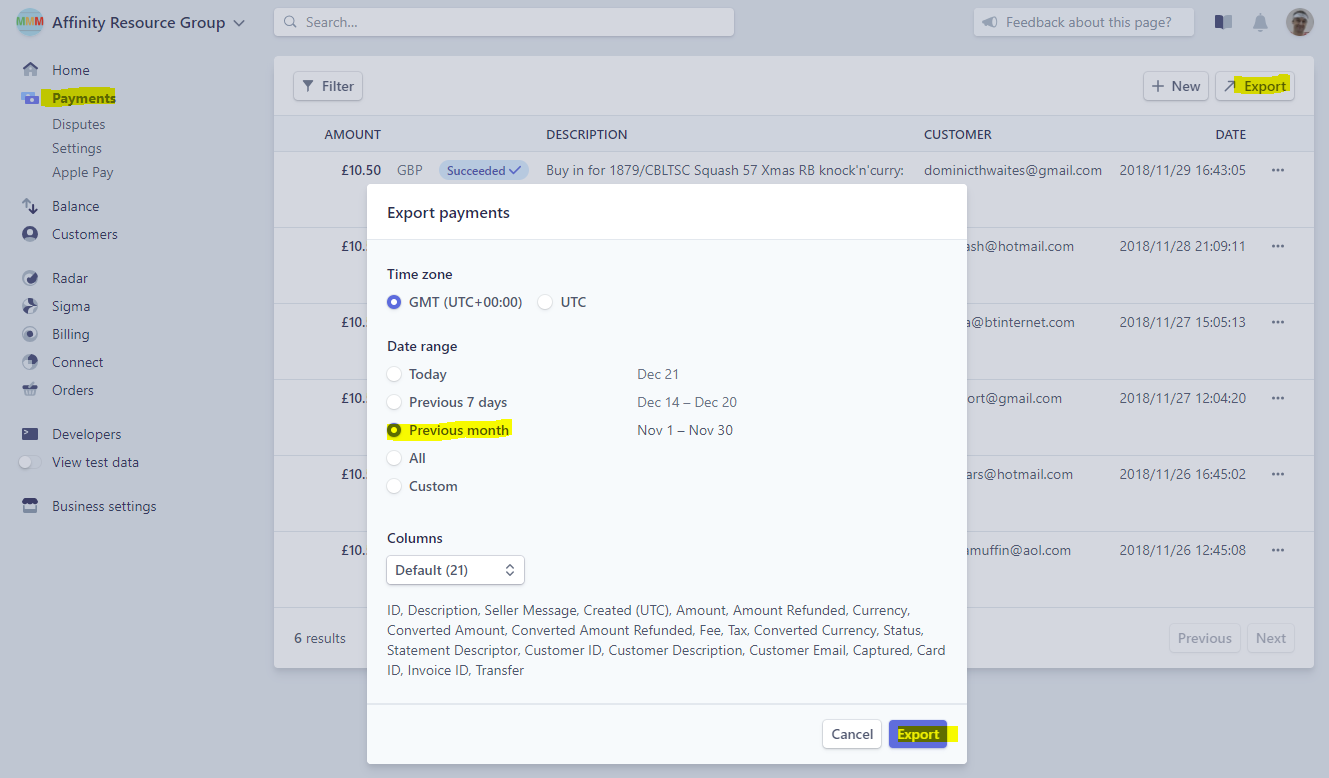Open the Billing icon in sidebar
Viewport: 1329px width, 778px height.
30,334
